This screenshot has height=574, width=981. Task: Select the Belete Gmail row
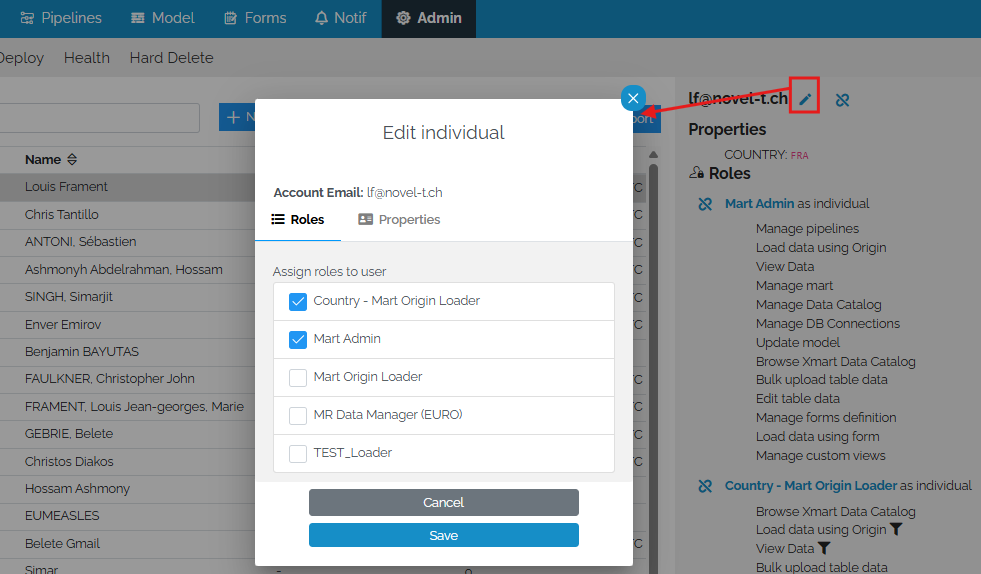tap(128, 544)
